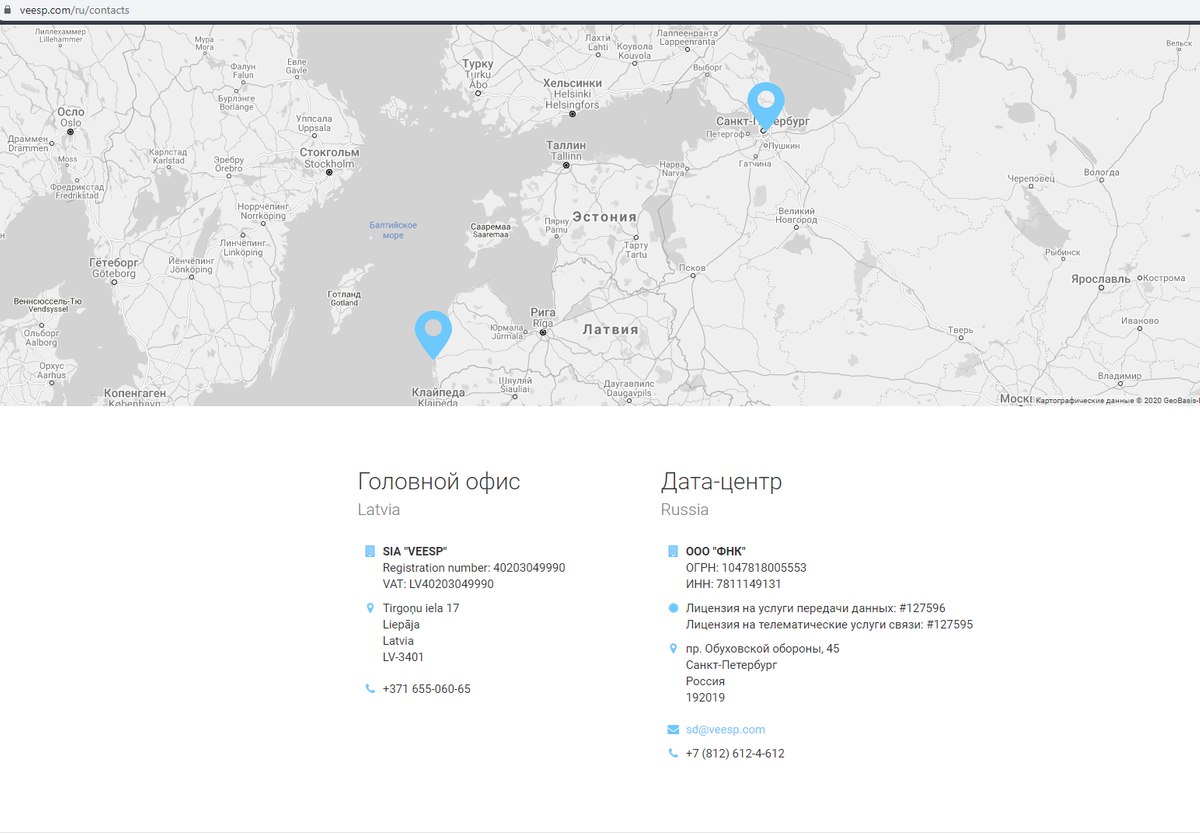The width and height of the screenshot is (1200, 835).
Task: Click the "LV-3401" postal code
Action: [x=403, y=657]
